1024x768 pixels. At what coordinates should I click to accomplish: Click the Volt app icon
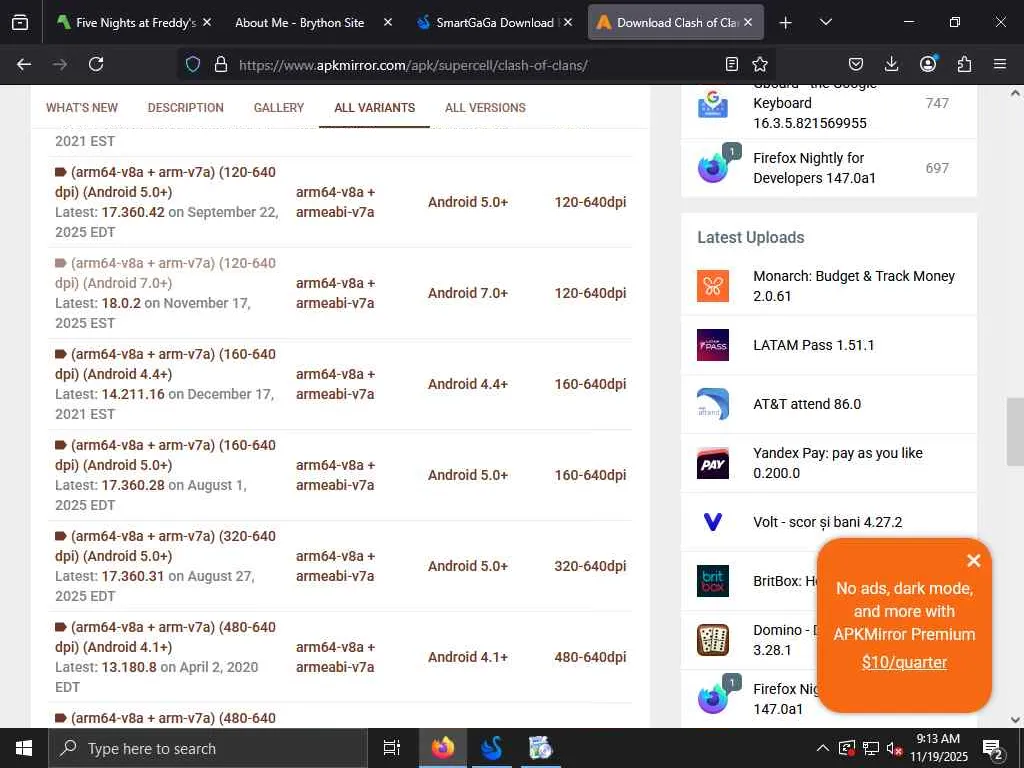tap(712, 522)
